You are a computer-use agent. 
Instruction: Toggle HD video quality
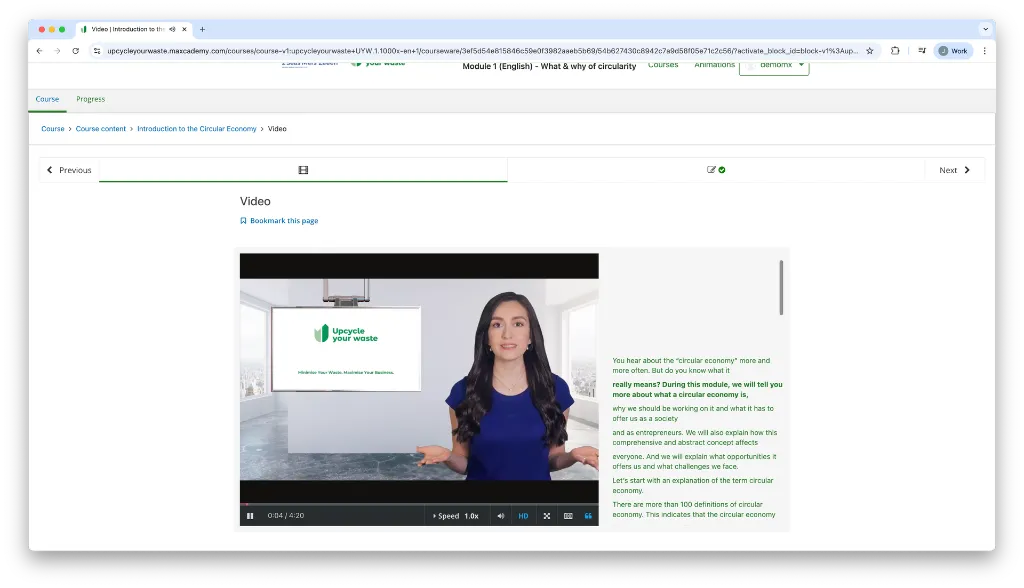523,516
